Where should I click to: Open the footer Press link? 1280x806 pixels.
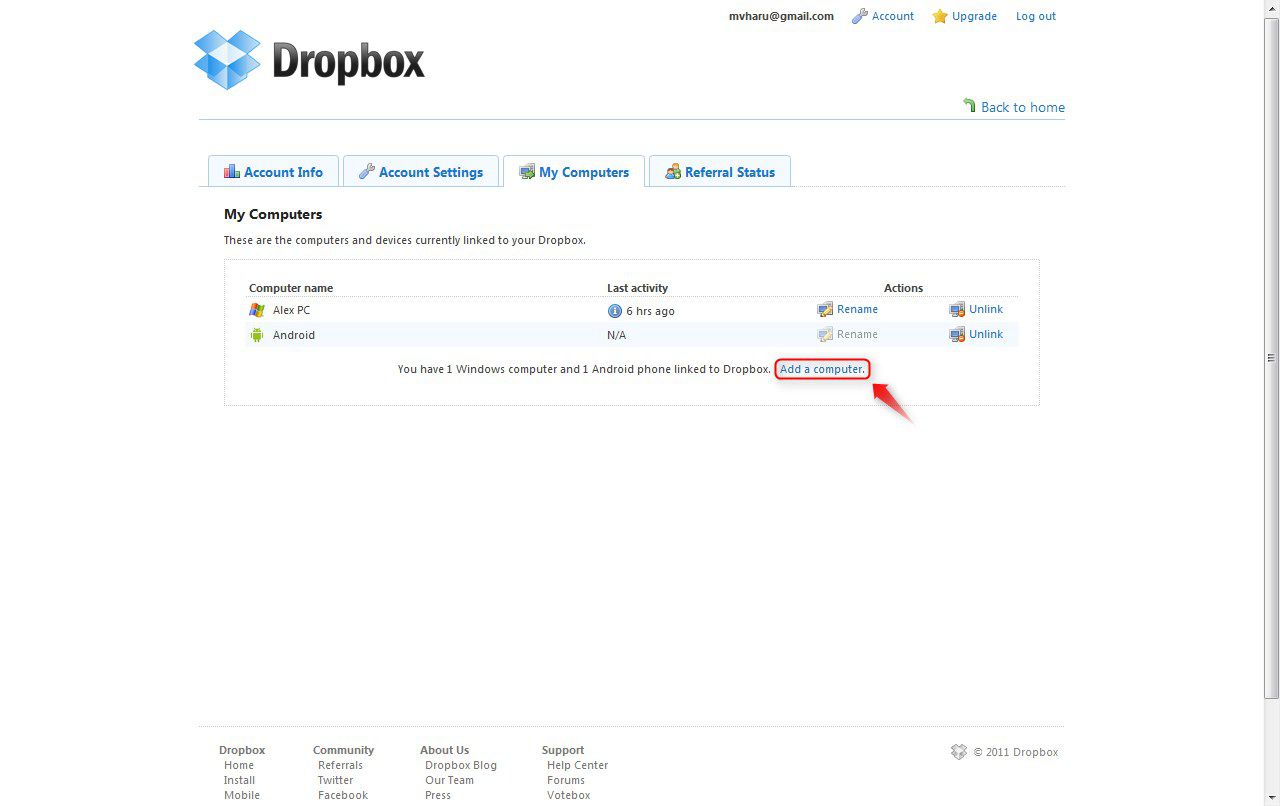point(438,795)
